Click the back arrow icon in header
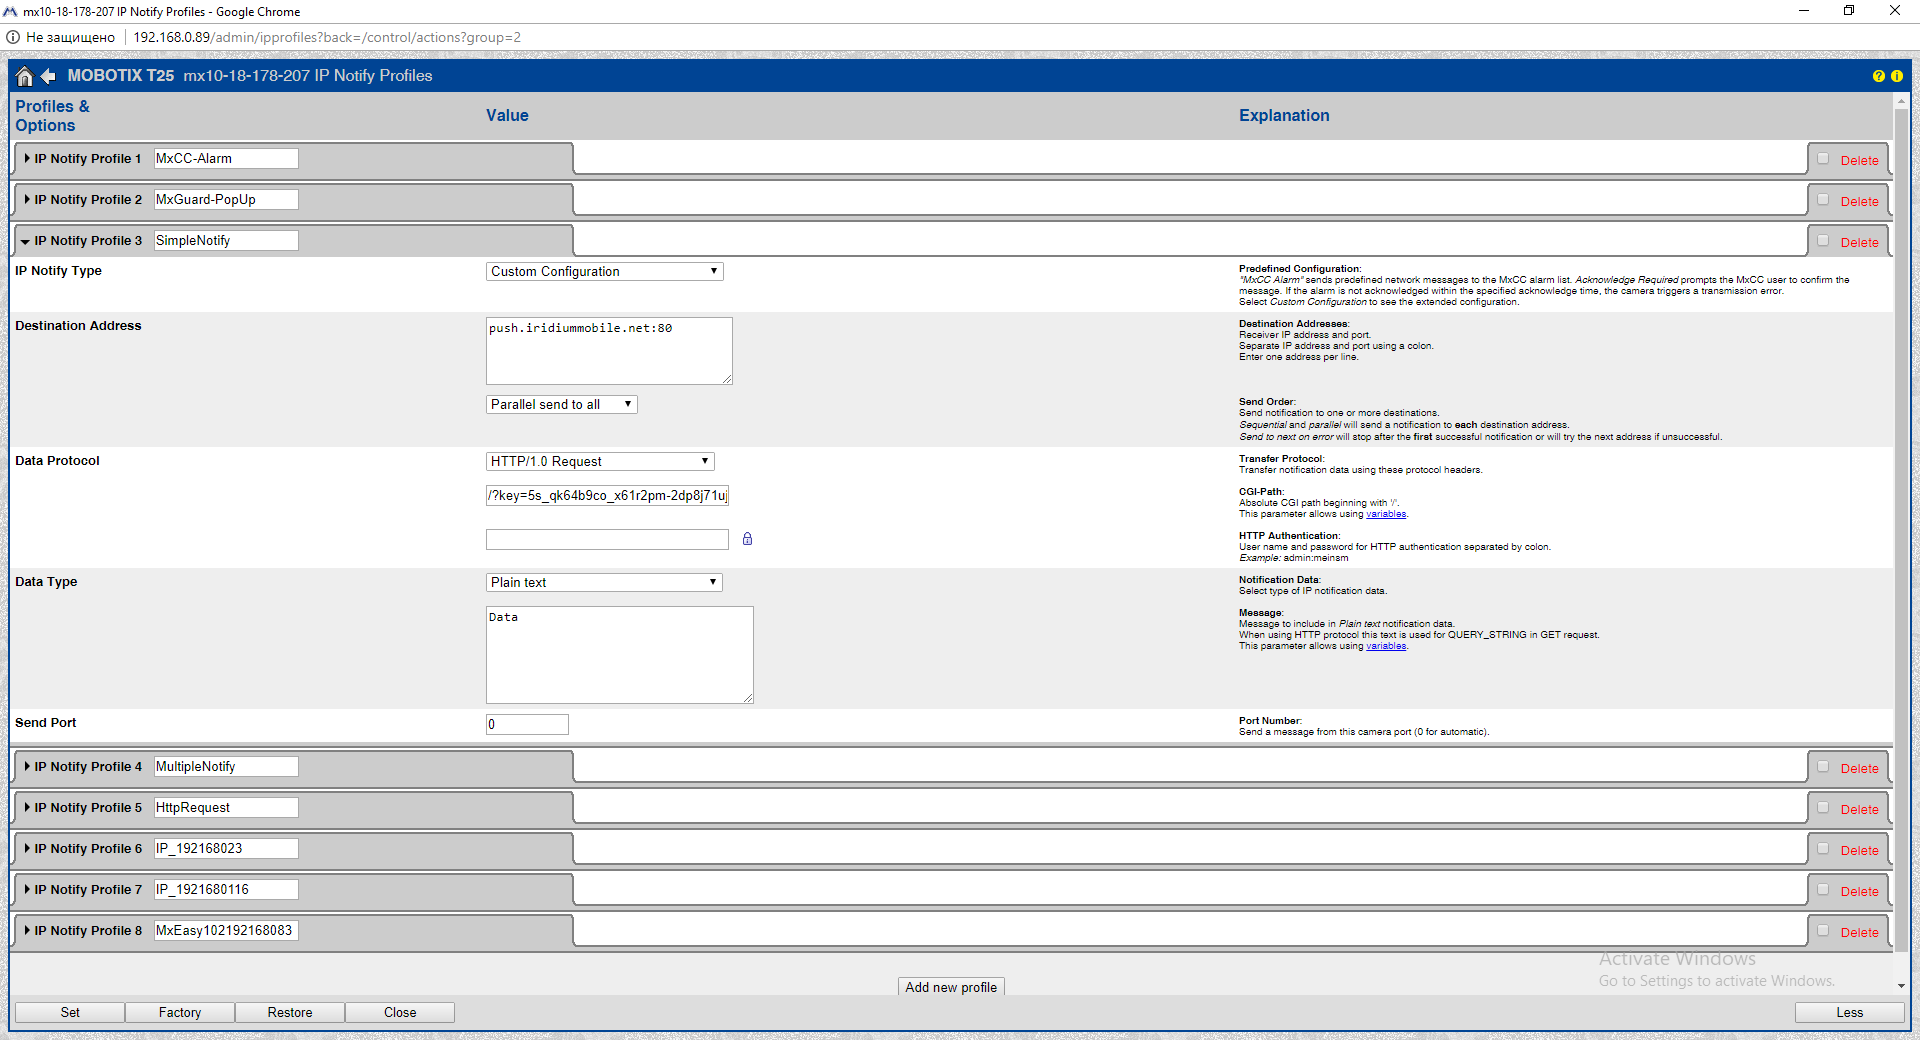This screenshot has width=1920, height=1040. click(48, 76)
